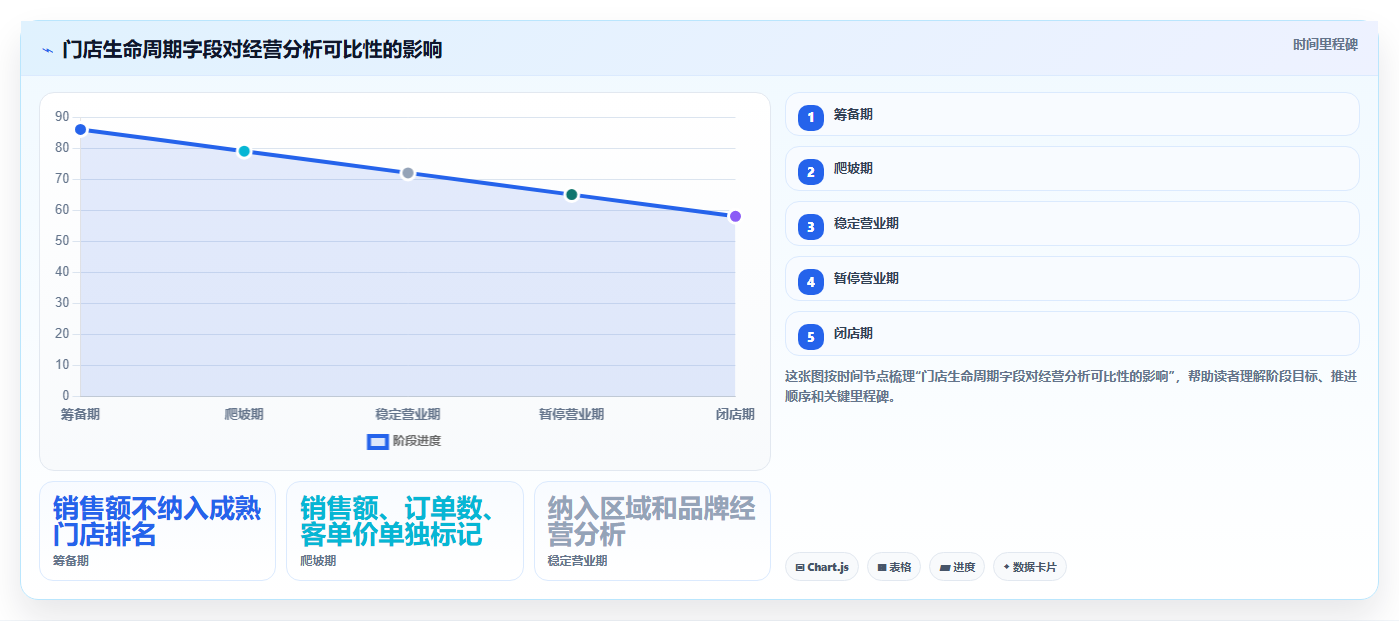This screenshot has height=621, width=1399.
Task: Click the y-axis value 0
Action: (66, 395)
